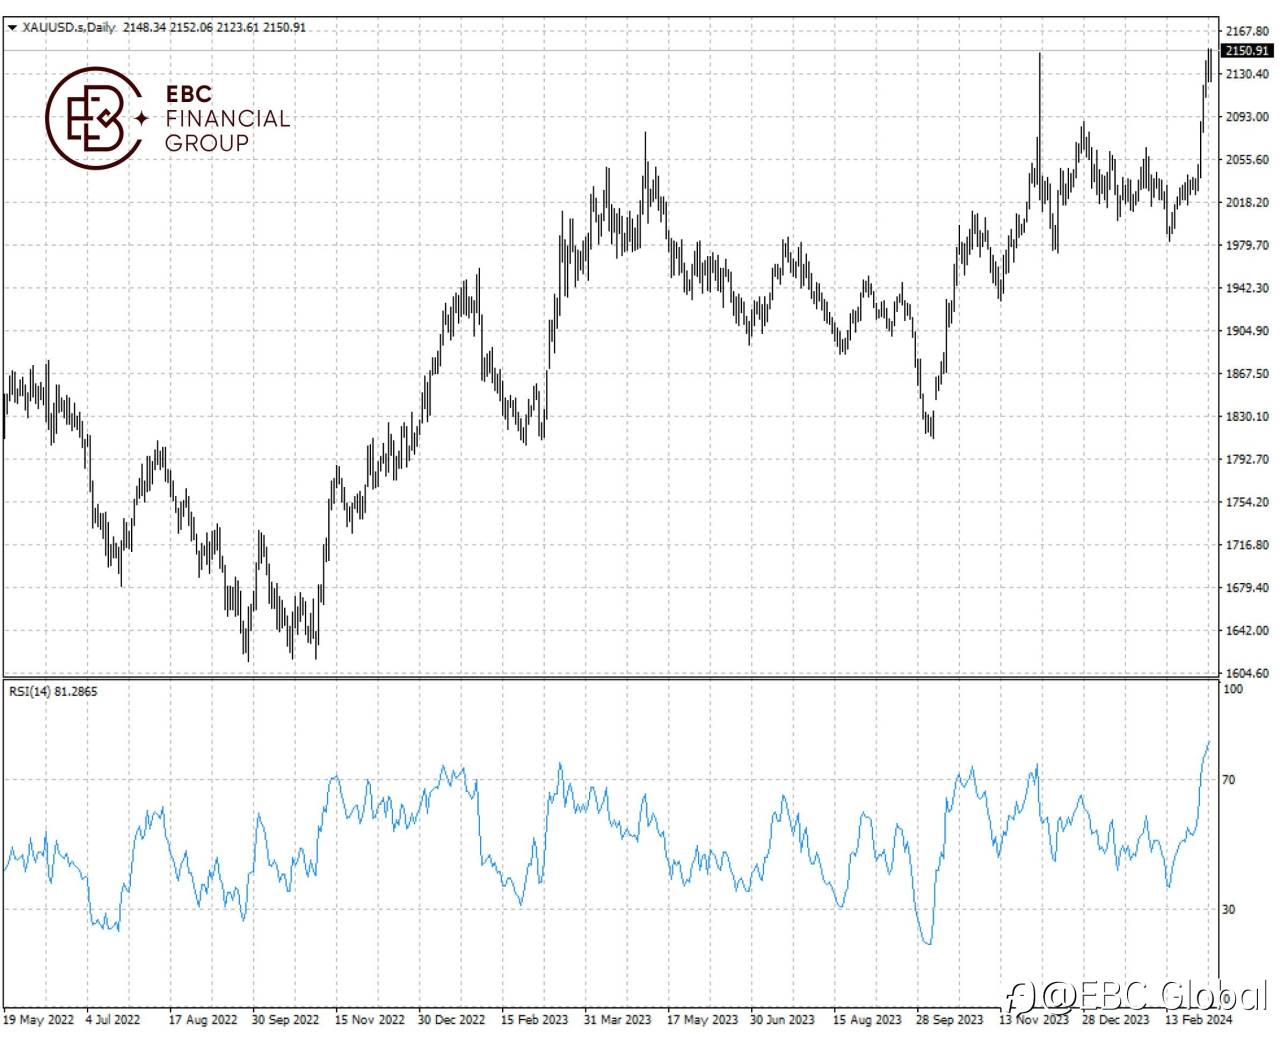Click the 1604.60 price axis label
Screen dimensions: 1280x1048
pos(1247,674)
